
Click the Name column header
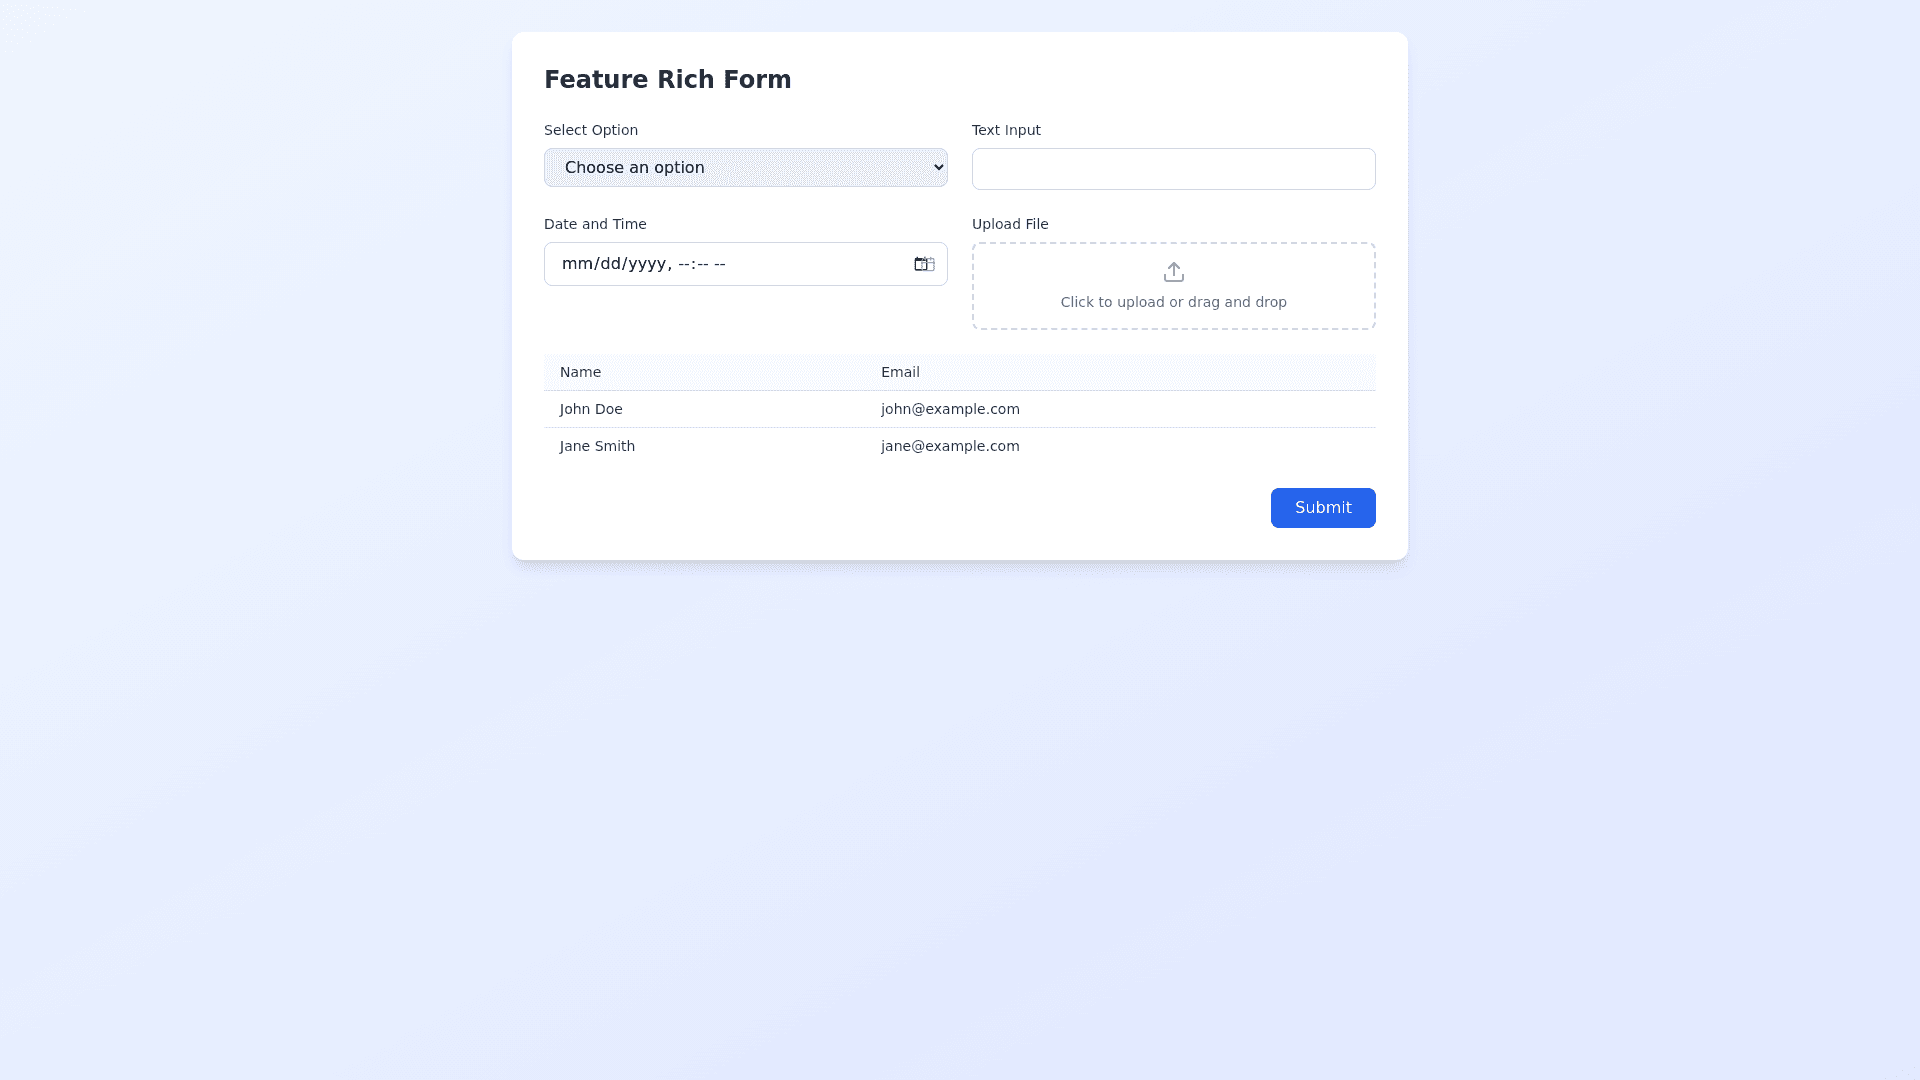[580, 372]
